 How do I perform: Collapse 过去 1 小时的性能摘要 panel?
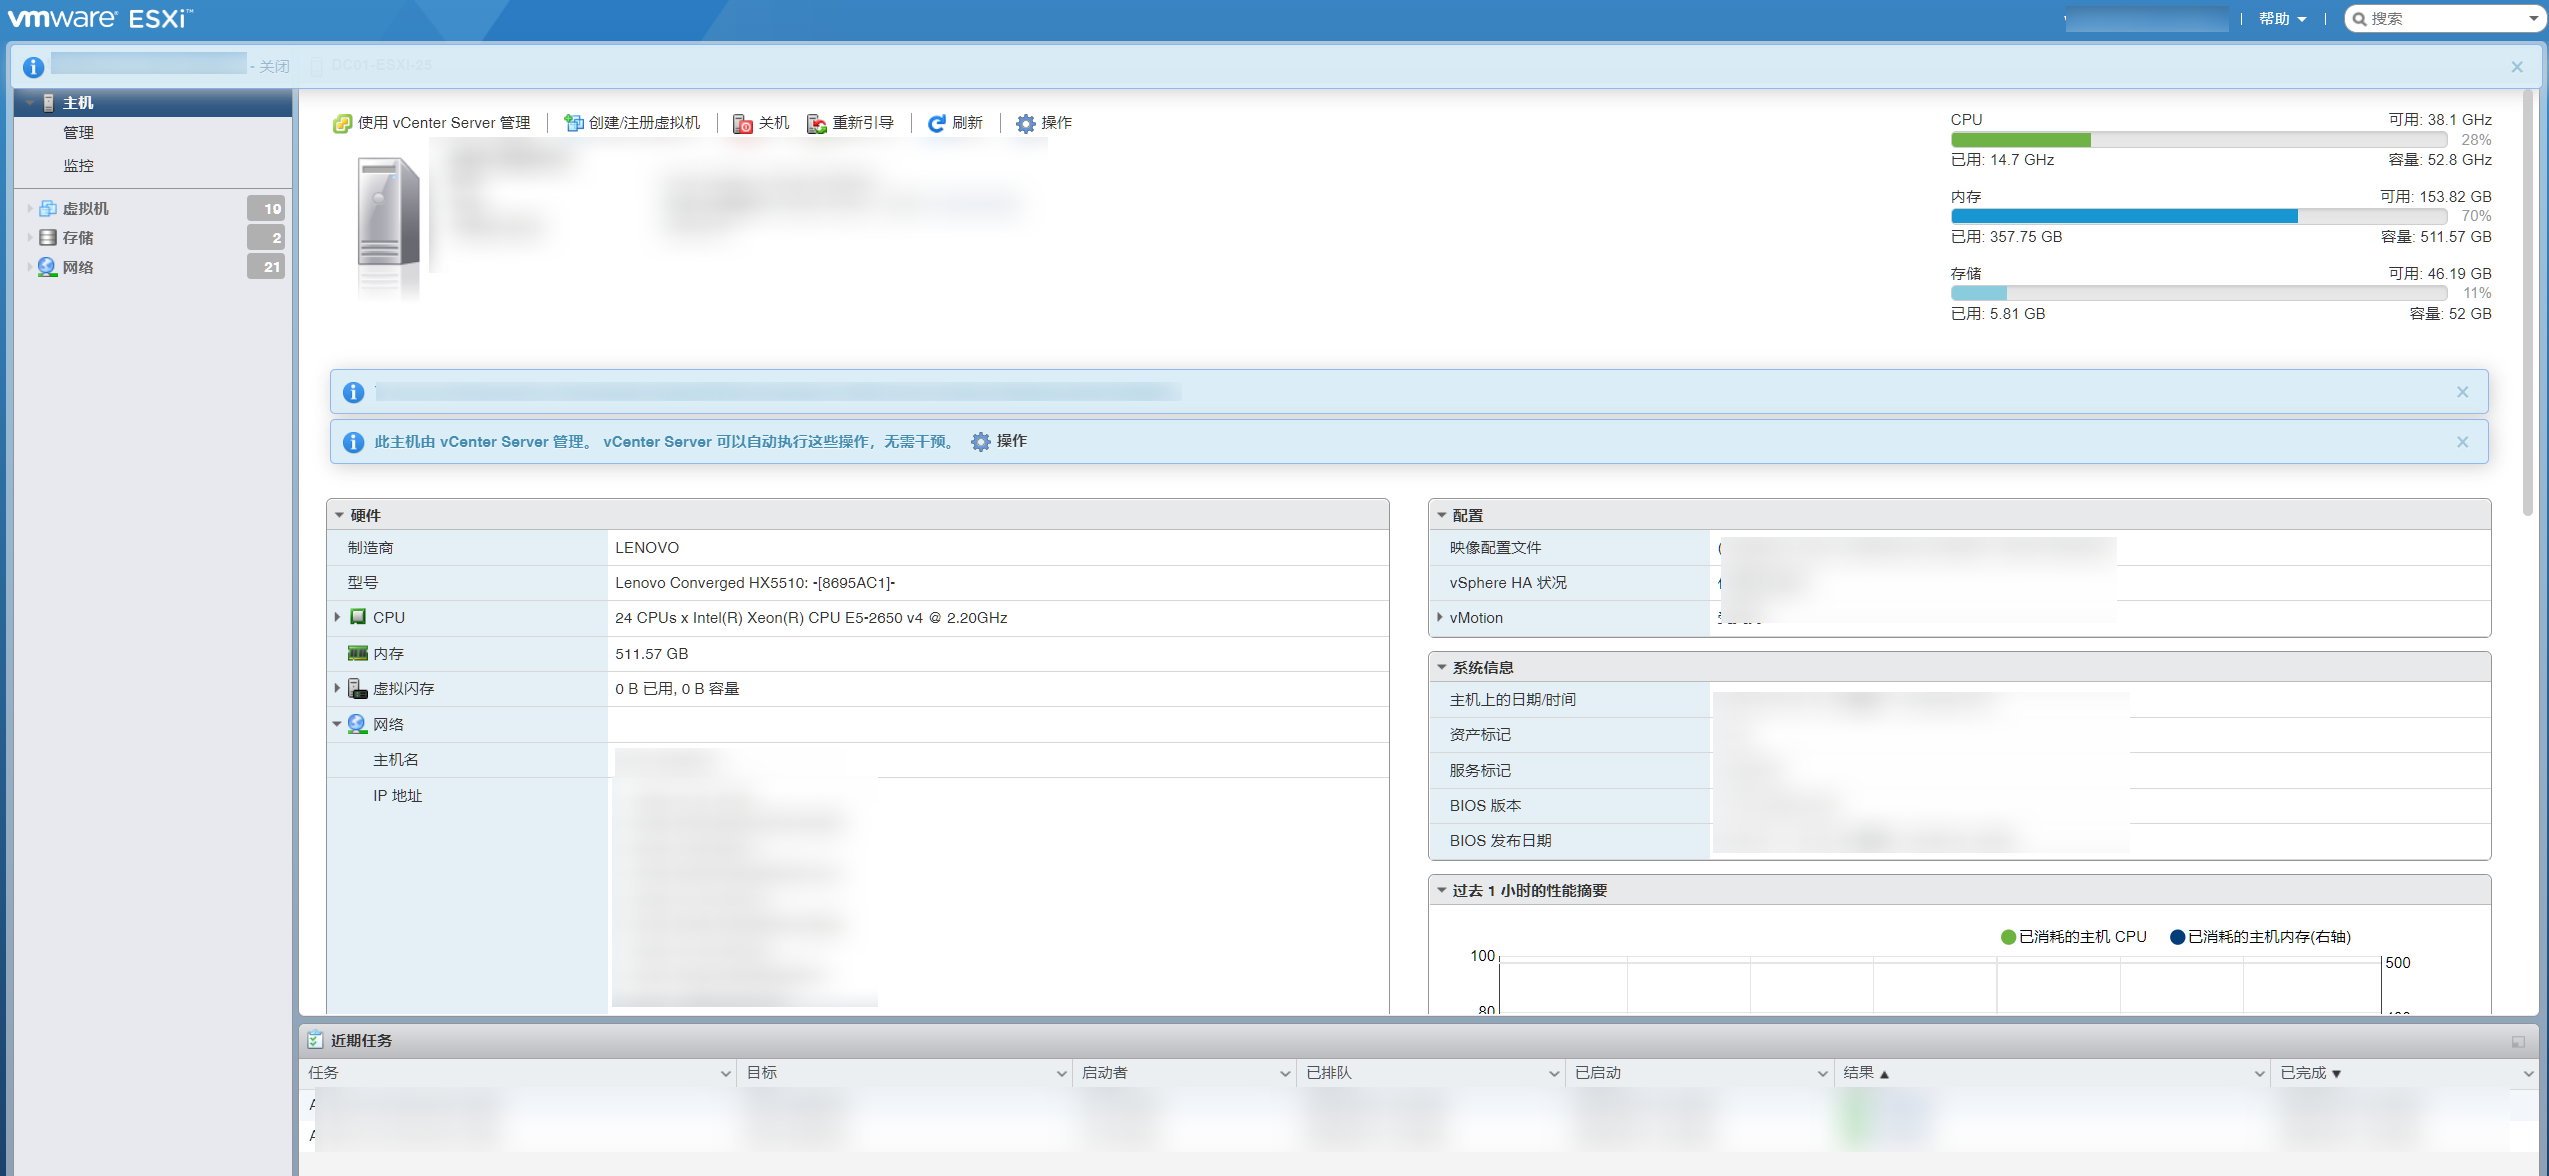[1441, 890]
